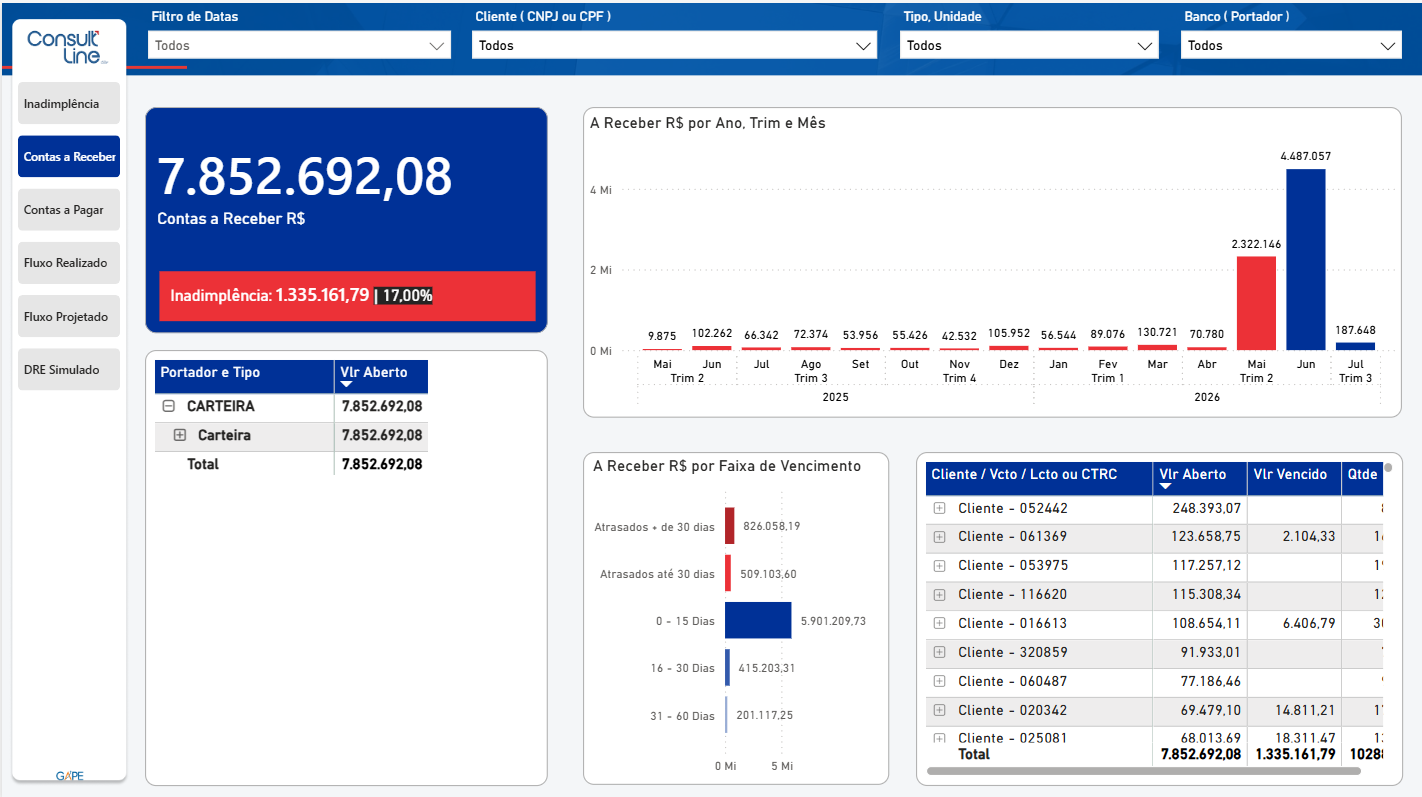
Task: Click the Cliente / Vcto / Lcto ou CTRC header
Action: pyautogui.click(x=1039, y=478)
